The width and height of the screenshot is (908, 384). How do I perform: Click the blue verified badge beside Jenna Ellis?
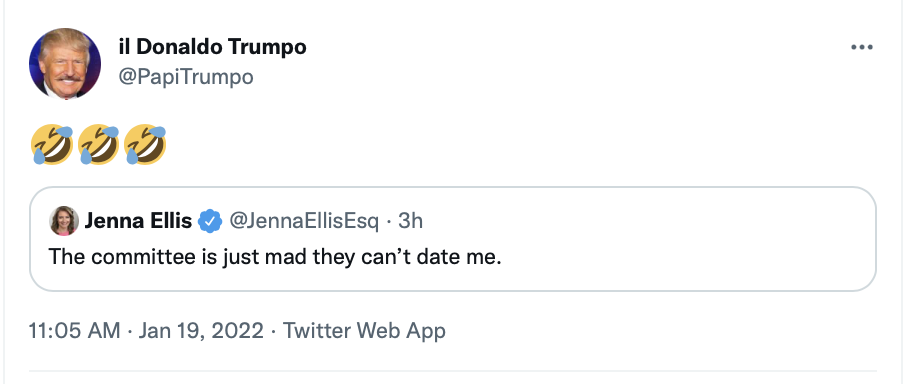pyautogui.click(x=210, y=221)
